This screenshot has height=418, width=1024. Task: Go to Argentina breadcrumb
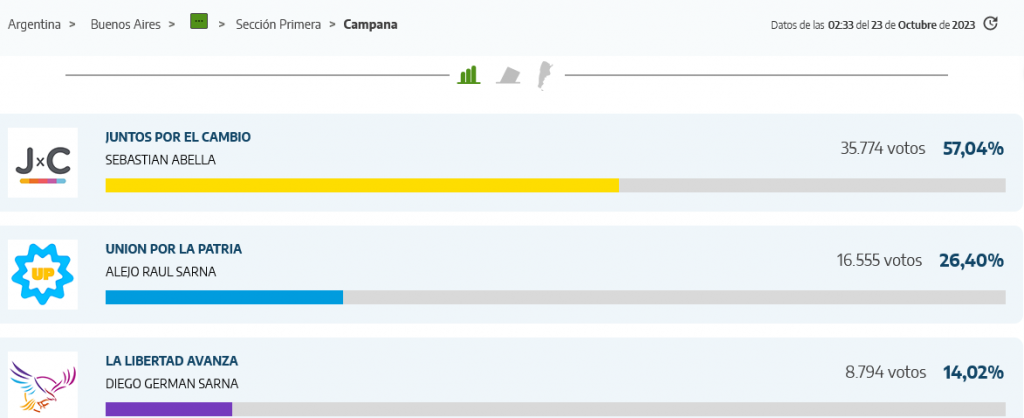click(x=34, y=25)
